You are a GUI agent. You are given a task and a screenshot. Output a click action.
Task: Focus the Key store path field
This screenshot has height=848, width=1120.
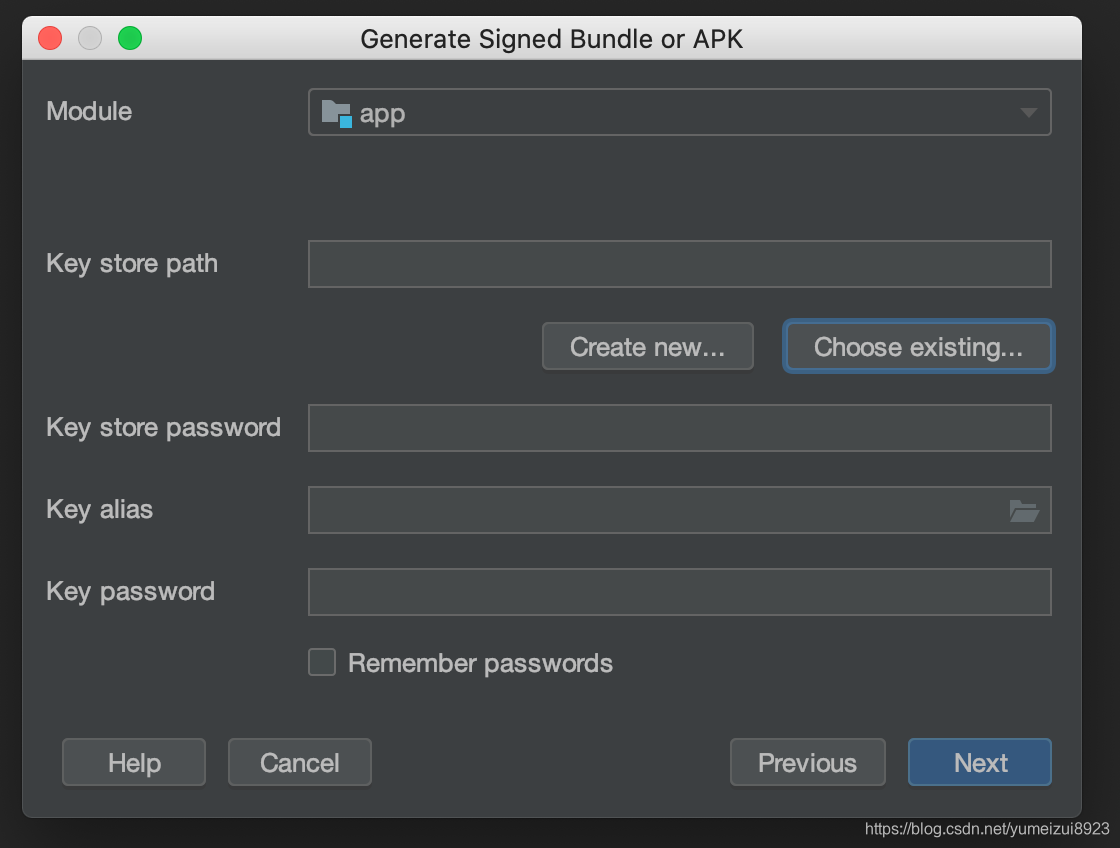point(679,264)
